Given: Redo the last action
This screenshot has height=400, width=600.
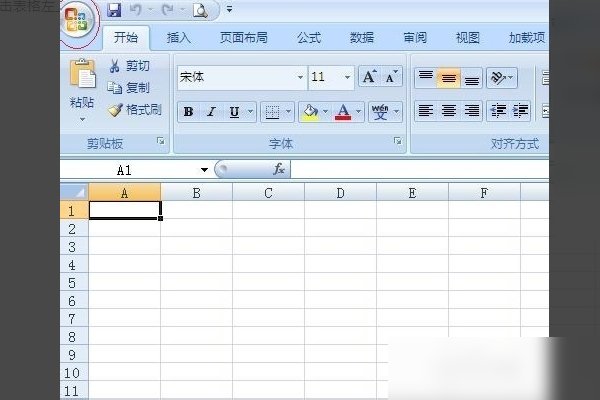Looking at the screenshot, I should pos(168,10).
